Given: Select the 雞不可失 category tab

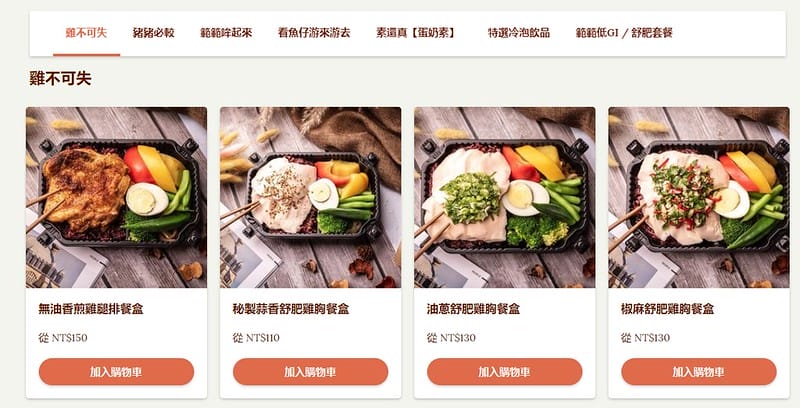Looking at the screenshot, I should point(86,33).
